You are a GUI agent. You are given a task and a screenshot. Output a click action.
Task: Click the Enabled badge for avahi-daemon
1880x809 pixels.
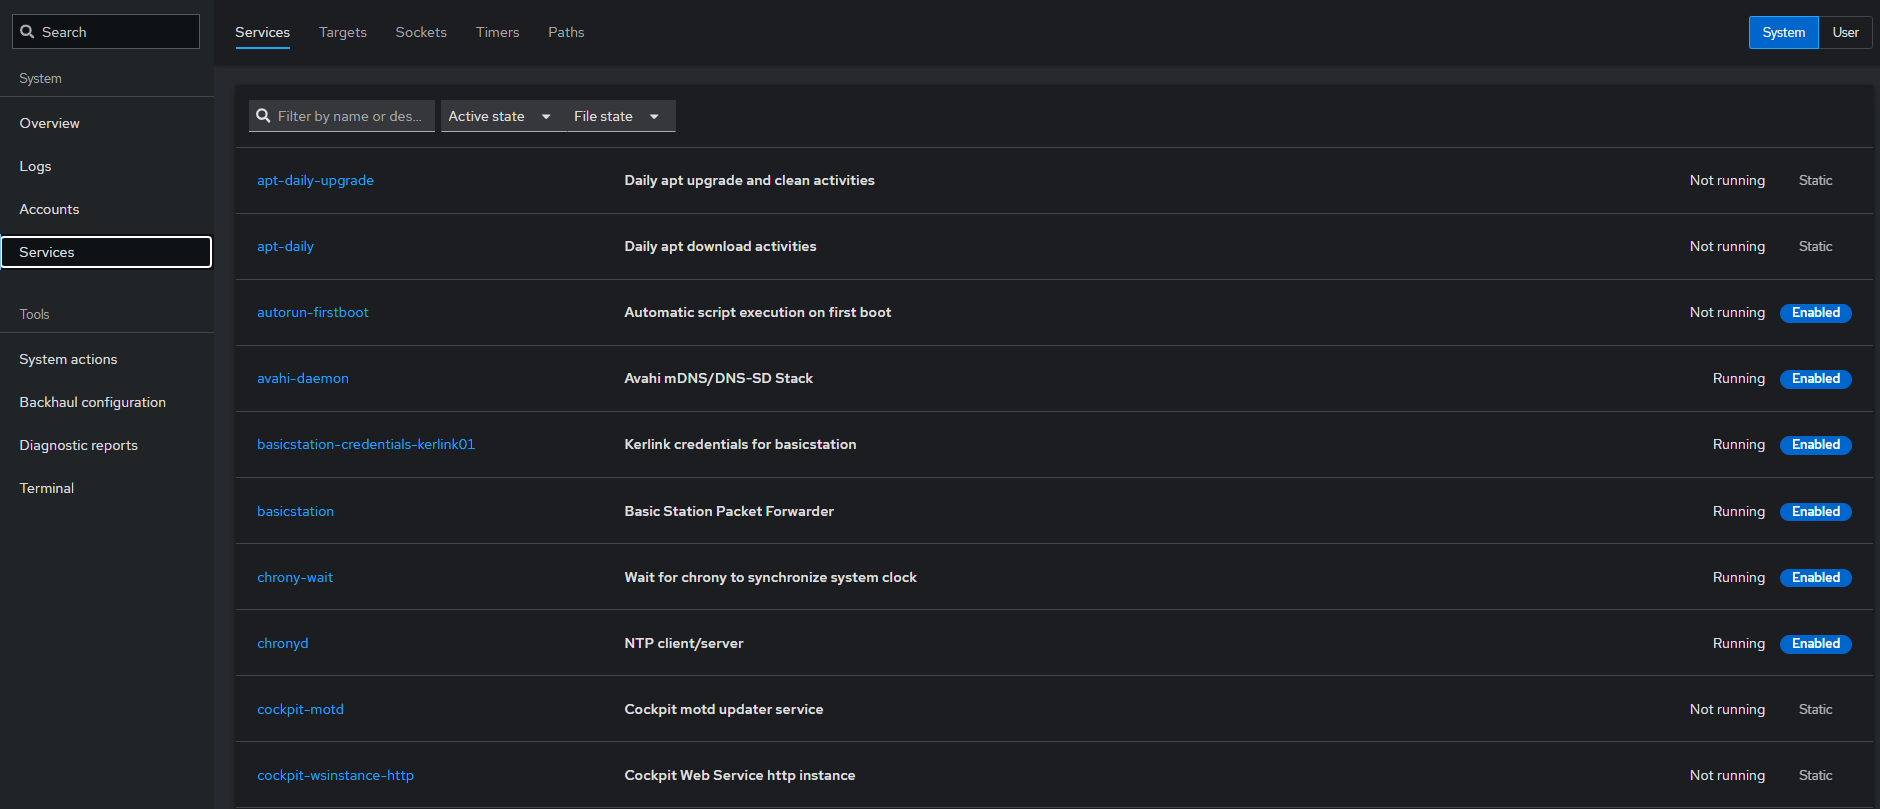(1815, 379)
